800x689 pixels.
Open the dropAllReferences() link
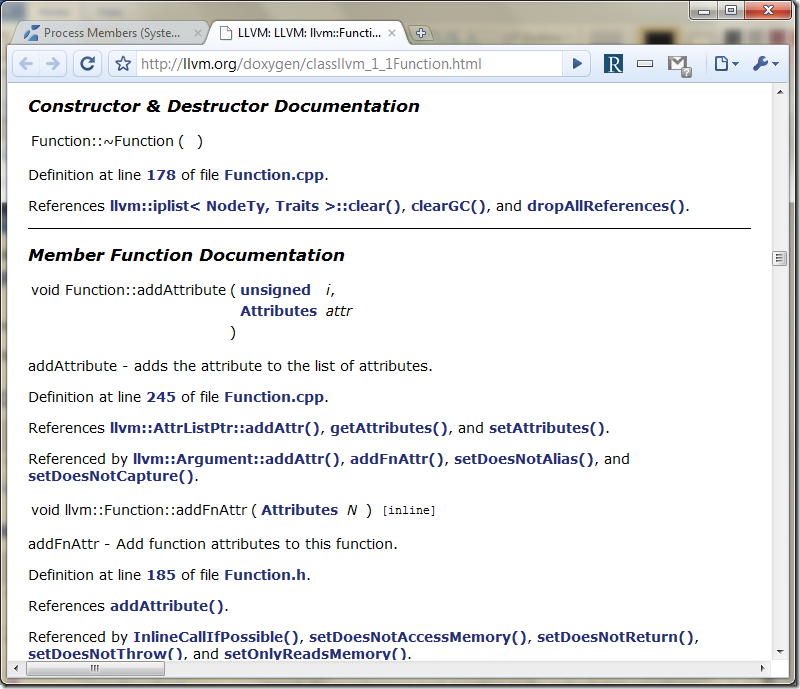606,206
